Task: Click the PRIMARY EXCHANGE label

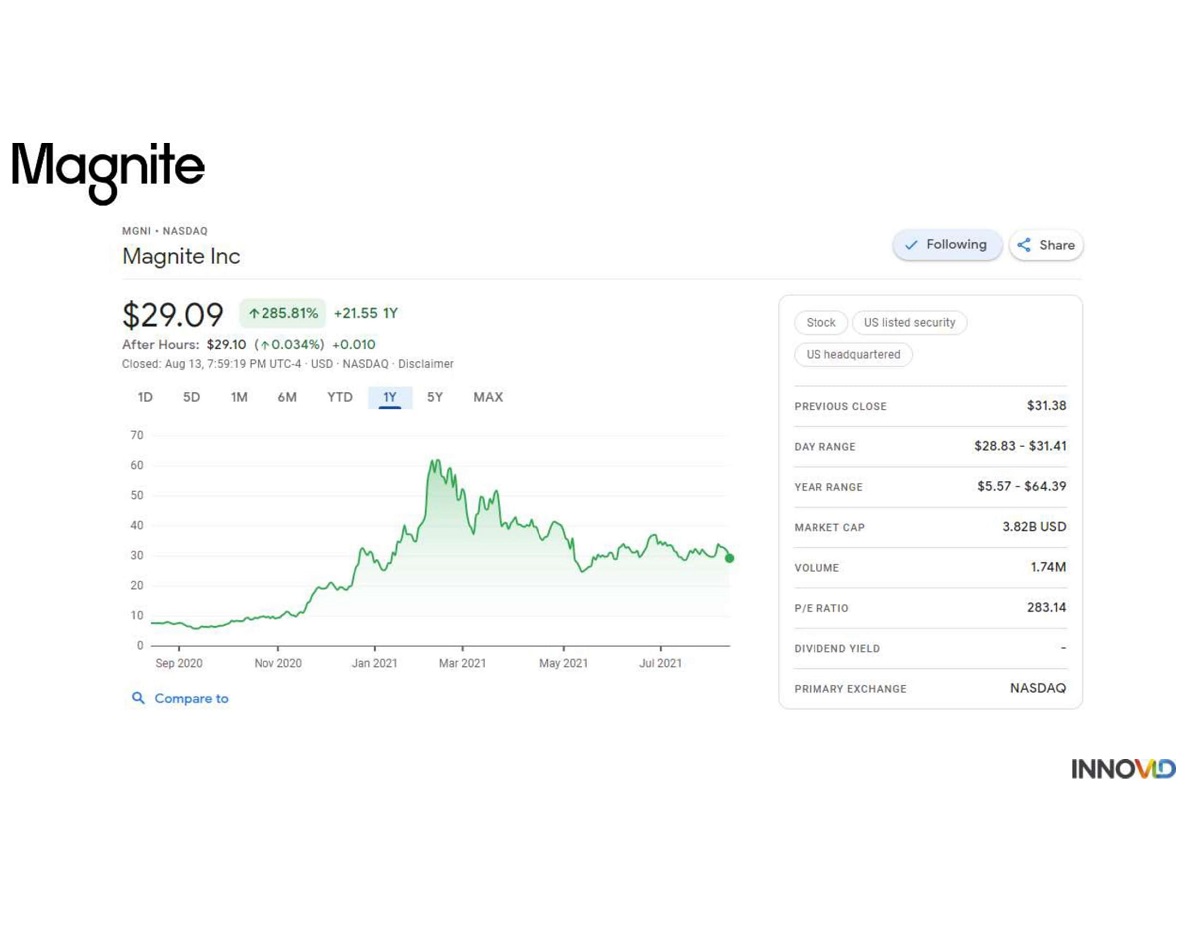Action: coord(850,689)
